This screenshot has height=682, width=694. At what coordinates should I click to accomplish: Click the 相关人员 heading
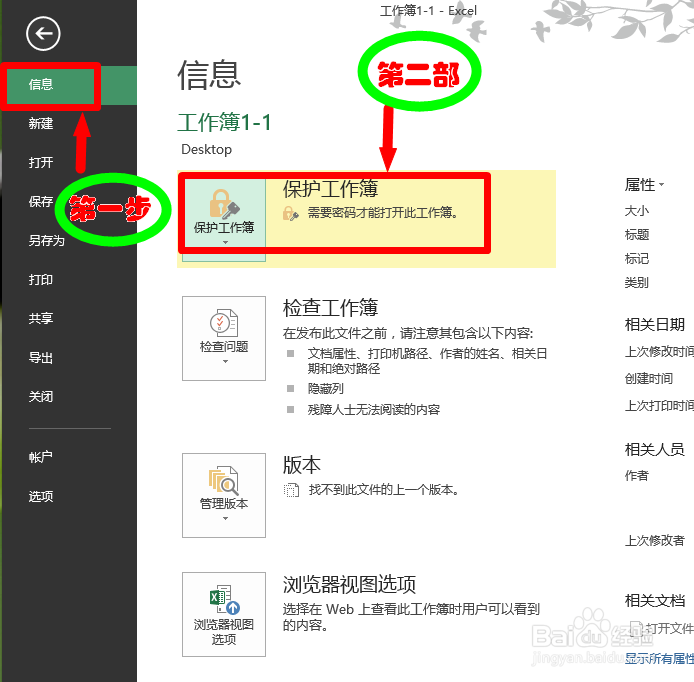[x=655, y=450]
